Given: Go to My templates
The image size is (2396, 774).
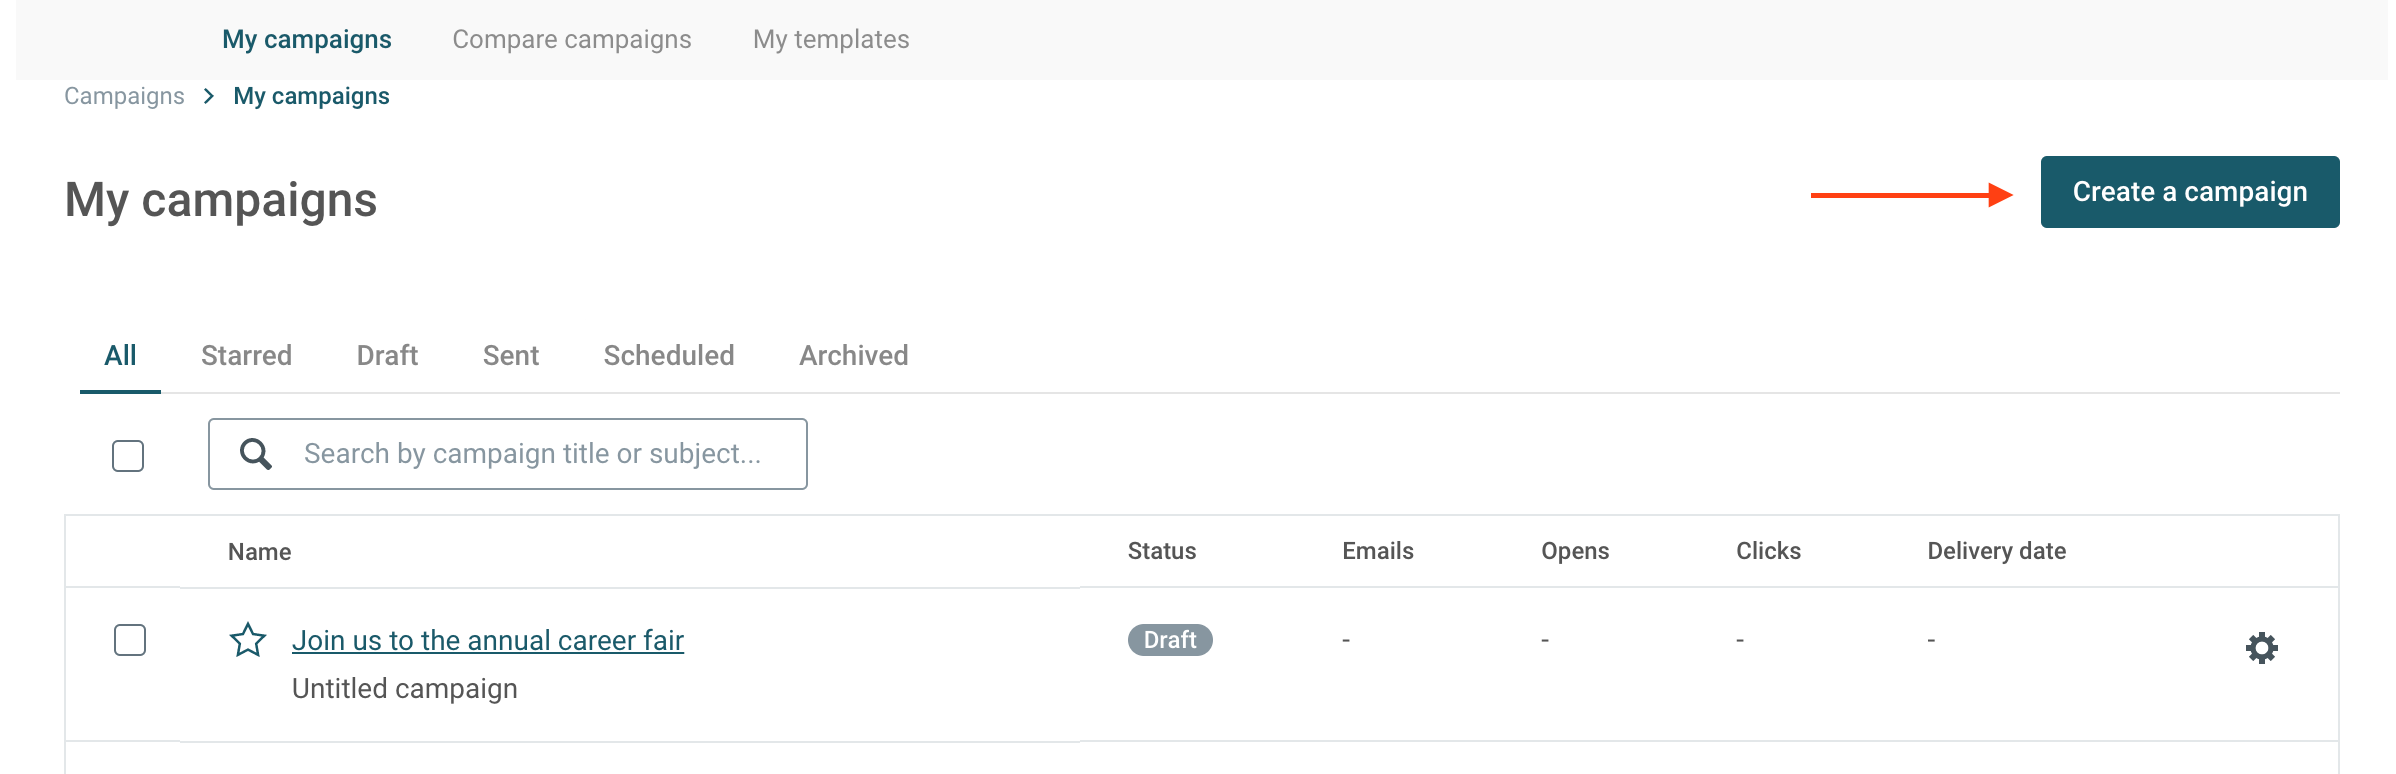Looking at the screenshot, I should click(831, 39).
